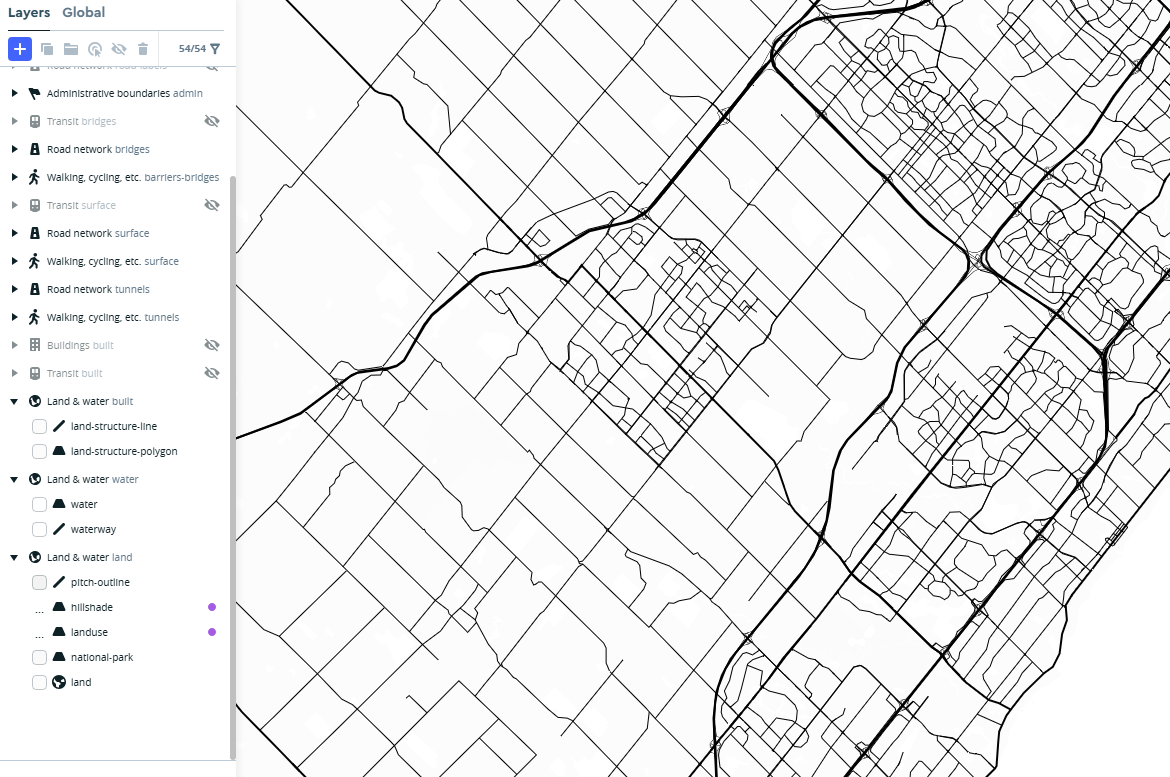Viewport: 1170px width, 777px height.
Task: Select the land-structure-polygon layer
Action: pyautogui.click(x=124, y=451)
